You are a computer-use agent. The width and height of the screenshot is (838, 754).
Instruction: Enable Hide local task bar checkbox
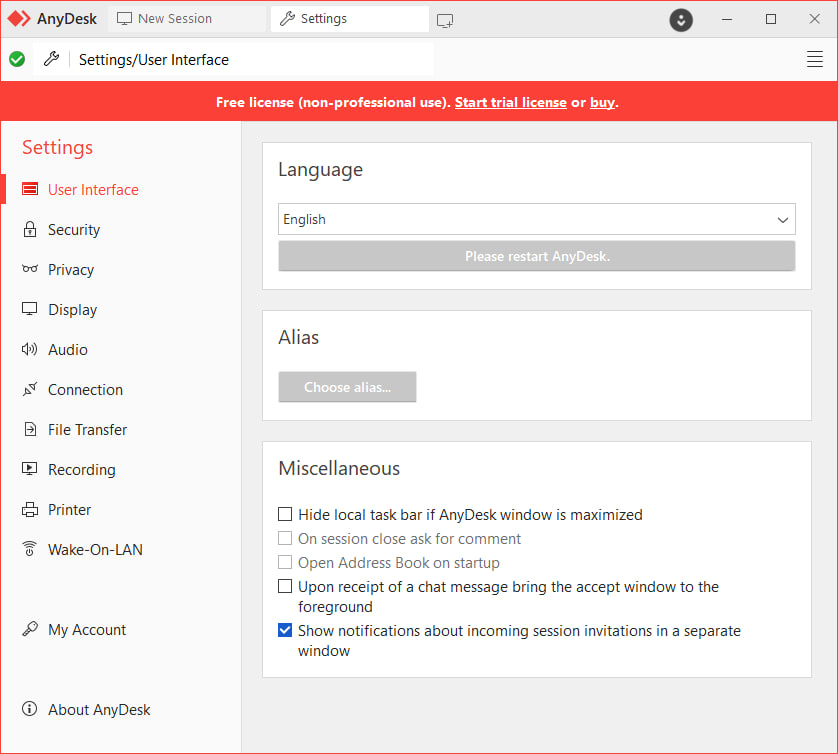tap(286, 515)
